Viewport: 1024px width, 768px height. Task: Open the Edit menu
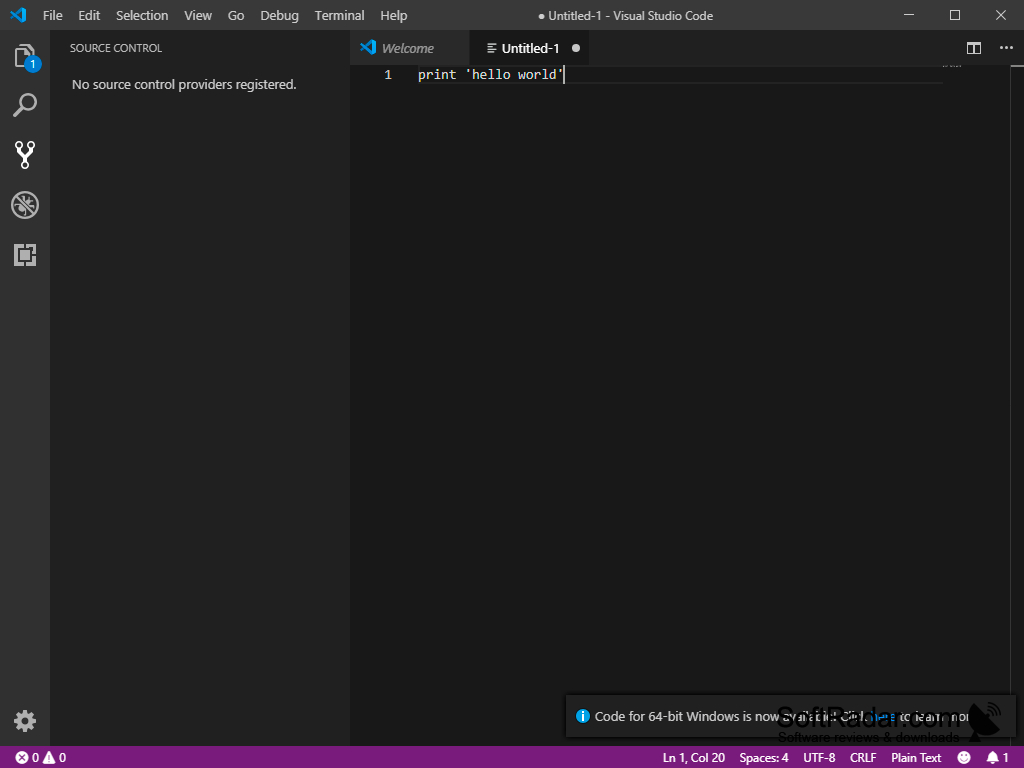89,15
